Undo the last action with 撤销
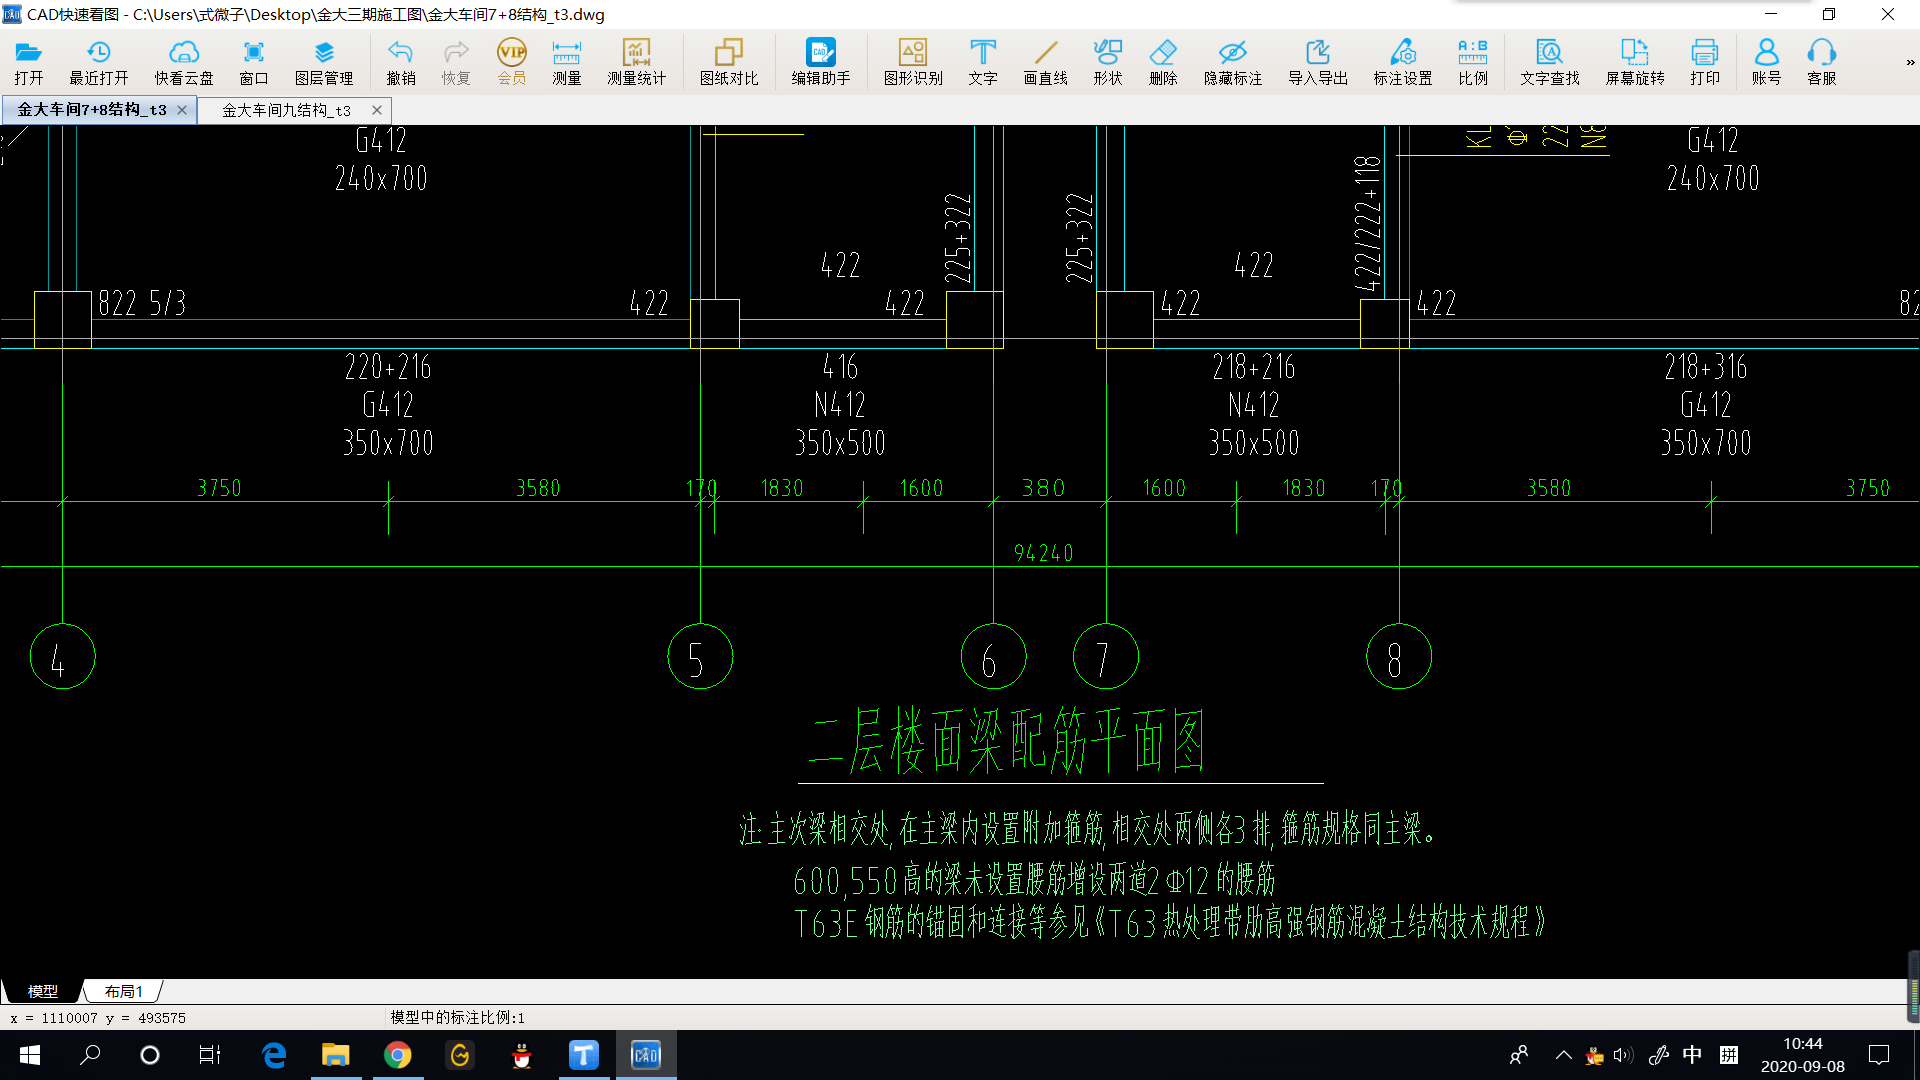This screenshot has width=1920, height=1080. (401, 60)
